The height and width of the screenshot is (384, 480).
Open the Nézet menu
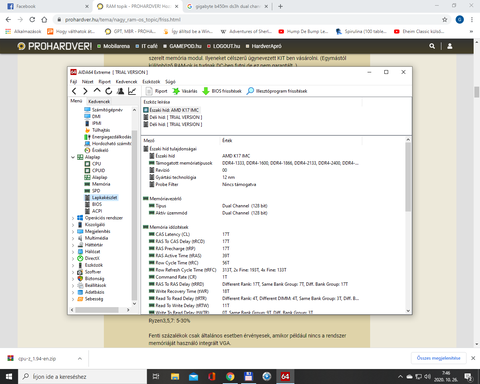88,82
